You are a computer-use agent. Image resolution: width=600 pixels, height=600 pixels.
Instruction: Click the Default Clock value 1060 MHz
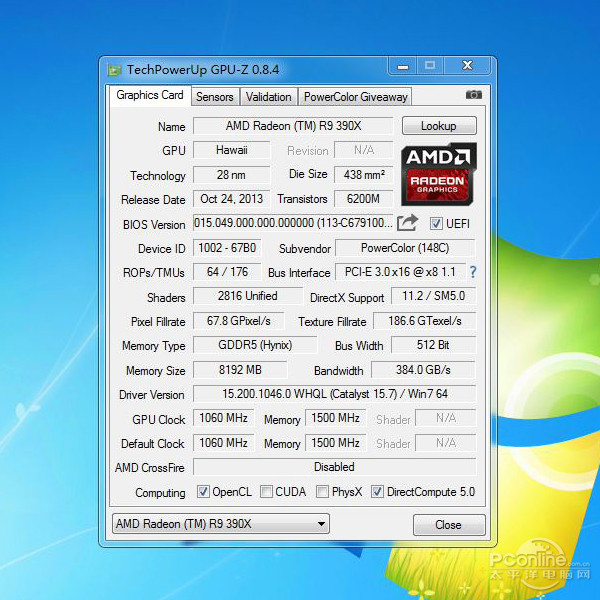click(224, 443)
